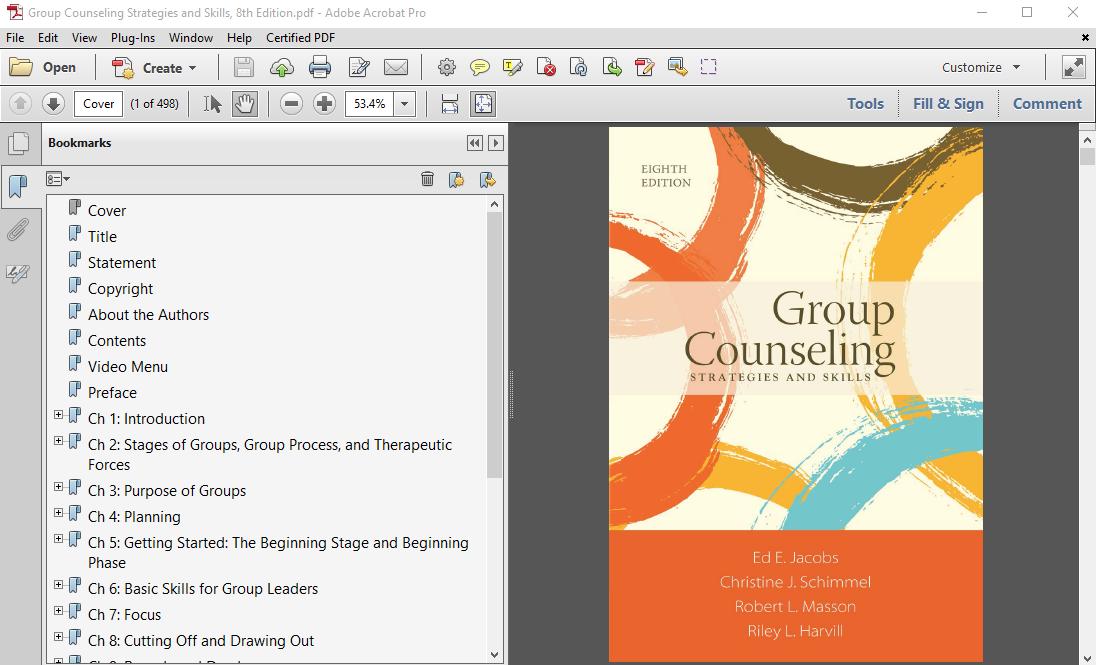Viewport: 1096px width, 665px height.
Task: Expand the Ch 1: Introduction bookmark
Action: click(58, 415)
